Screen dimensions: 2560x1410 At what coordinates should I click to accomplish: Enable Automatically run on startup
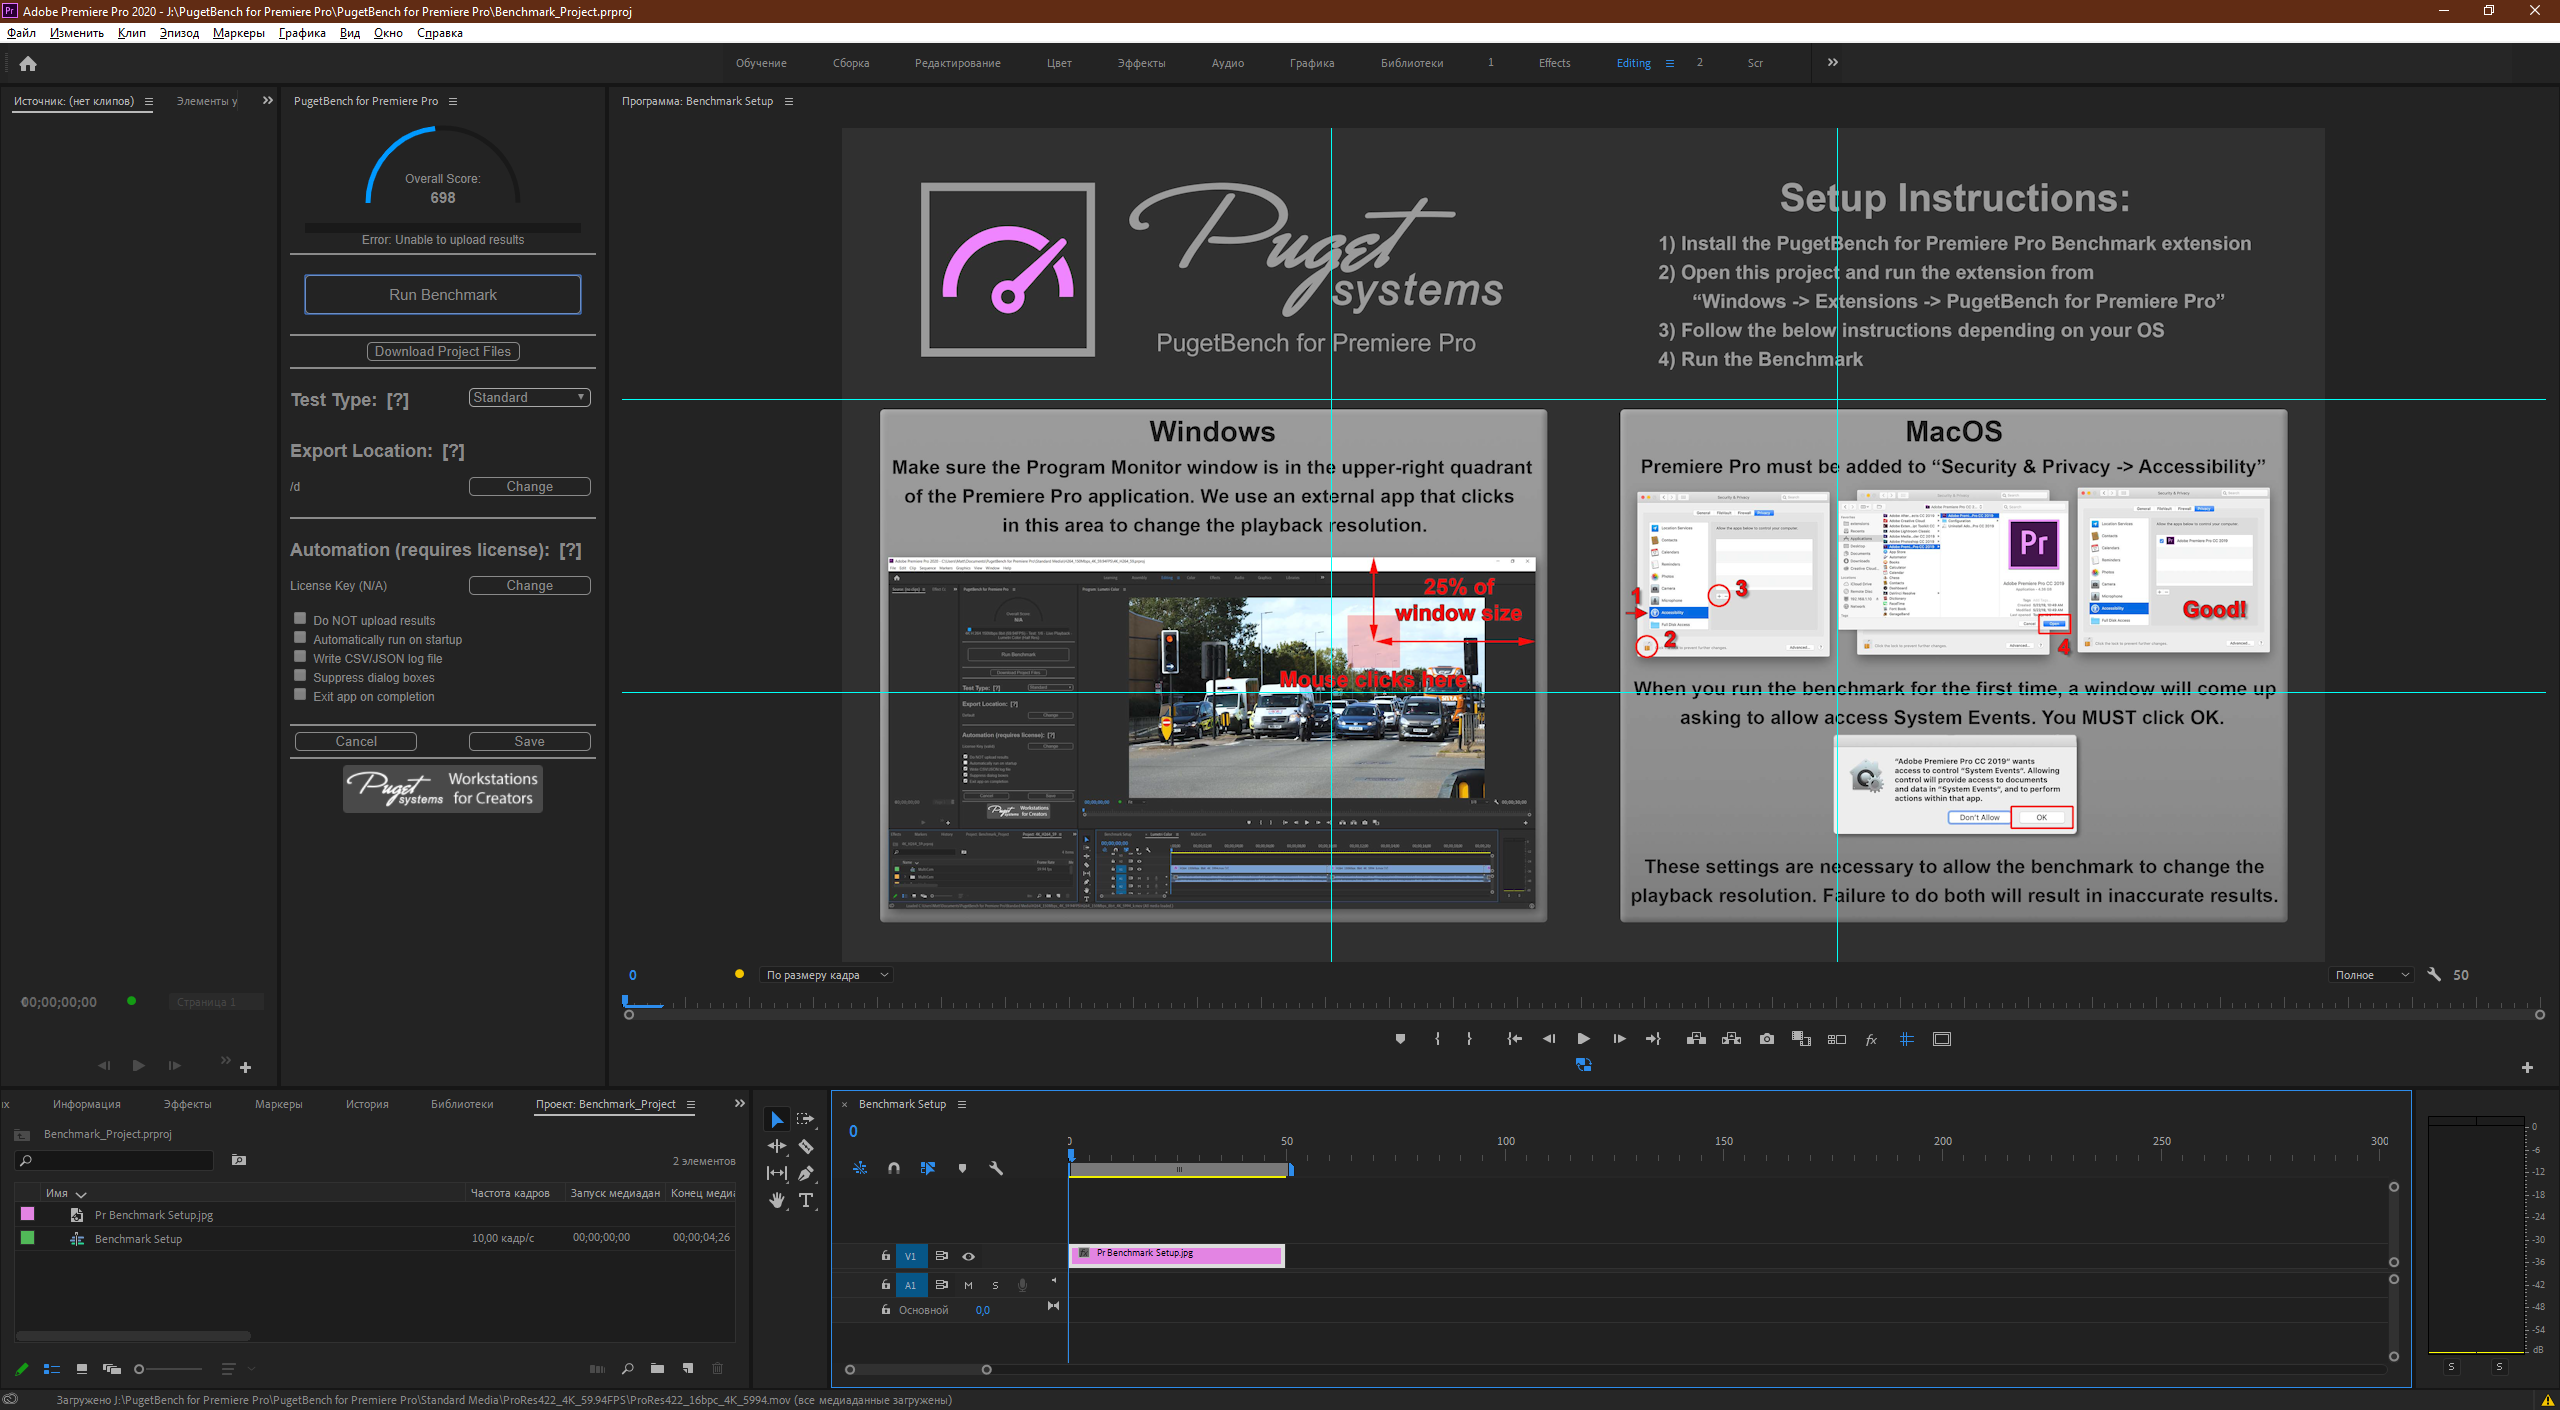[300, 638]
